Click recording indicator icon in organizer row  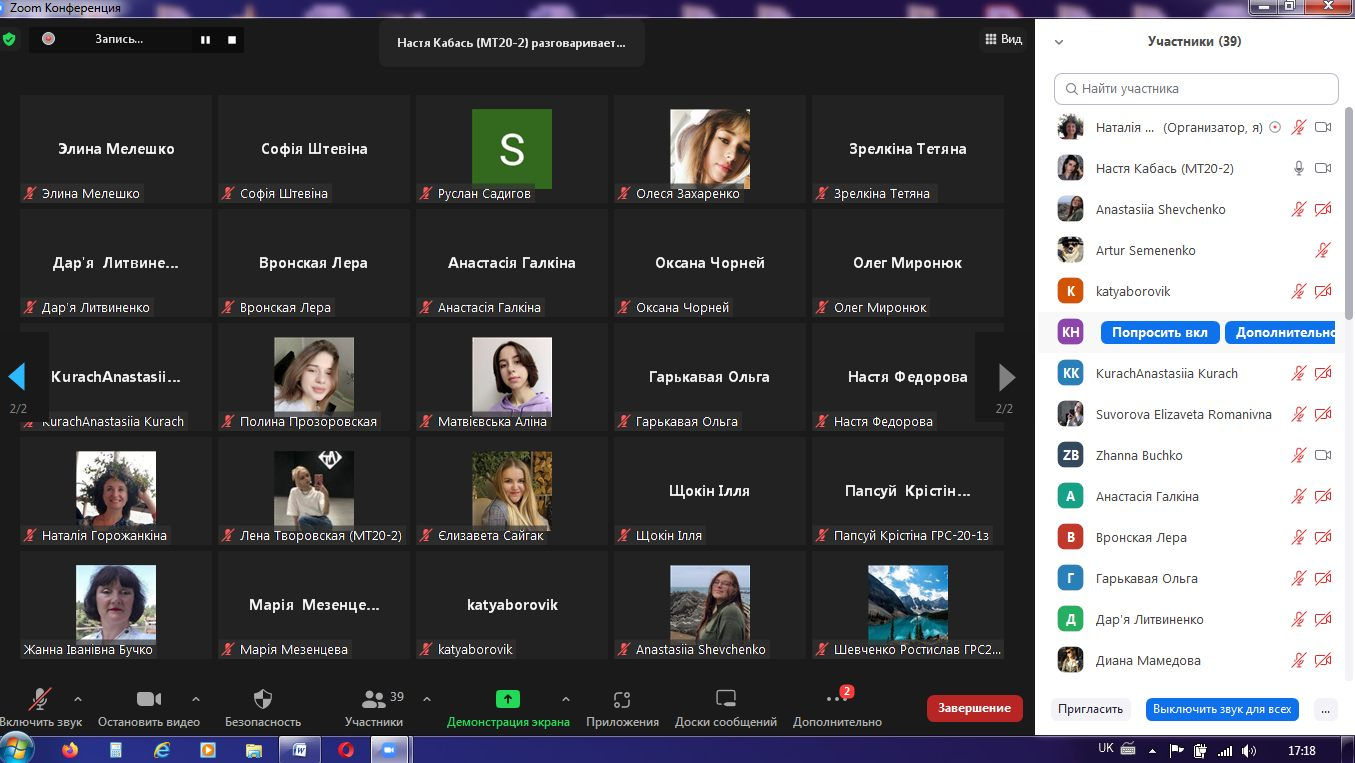[x=1274, y=127]
